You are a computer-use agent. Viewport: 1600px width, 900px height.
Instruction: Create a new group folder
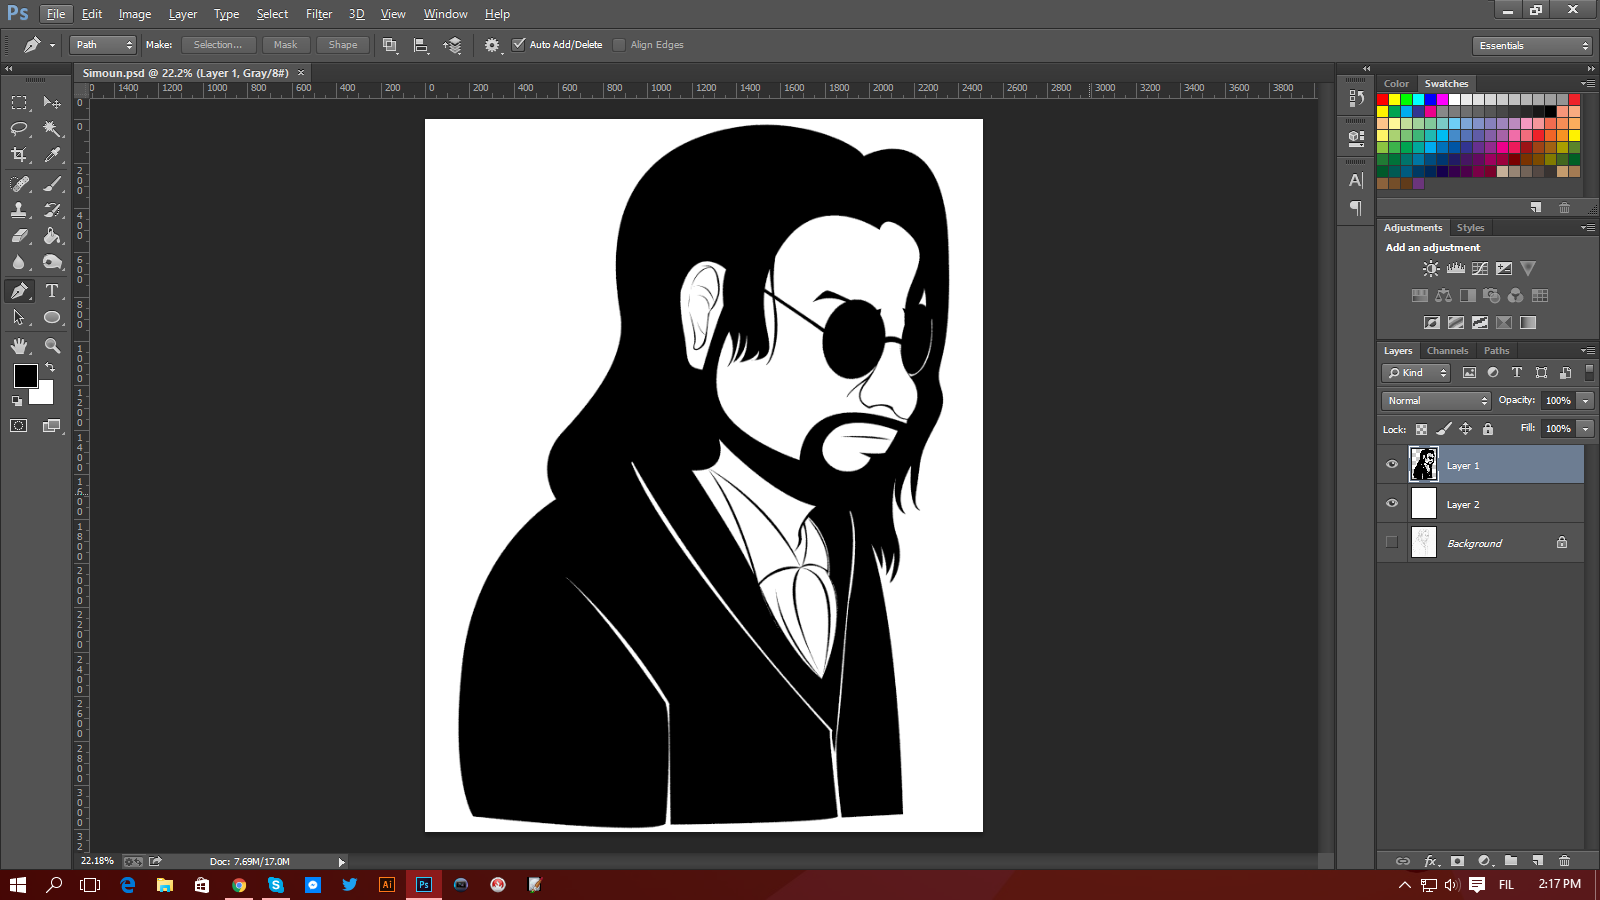tap(1511, 861)
